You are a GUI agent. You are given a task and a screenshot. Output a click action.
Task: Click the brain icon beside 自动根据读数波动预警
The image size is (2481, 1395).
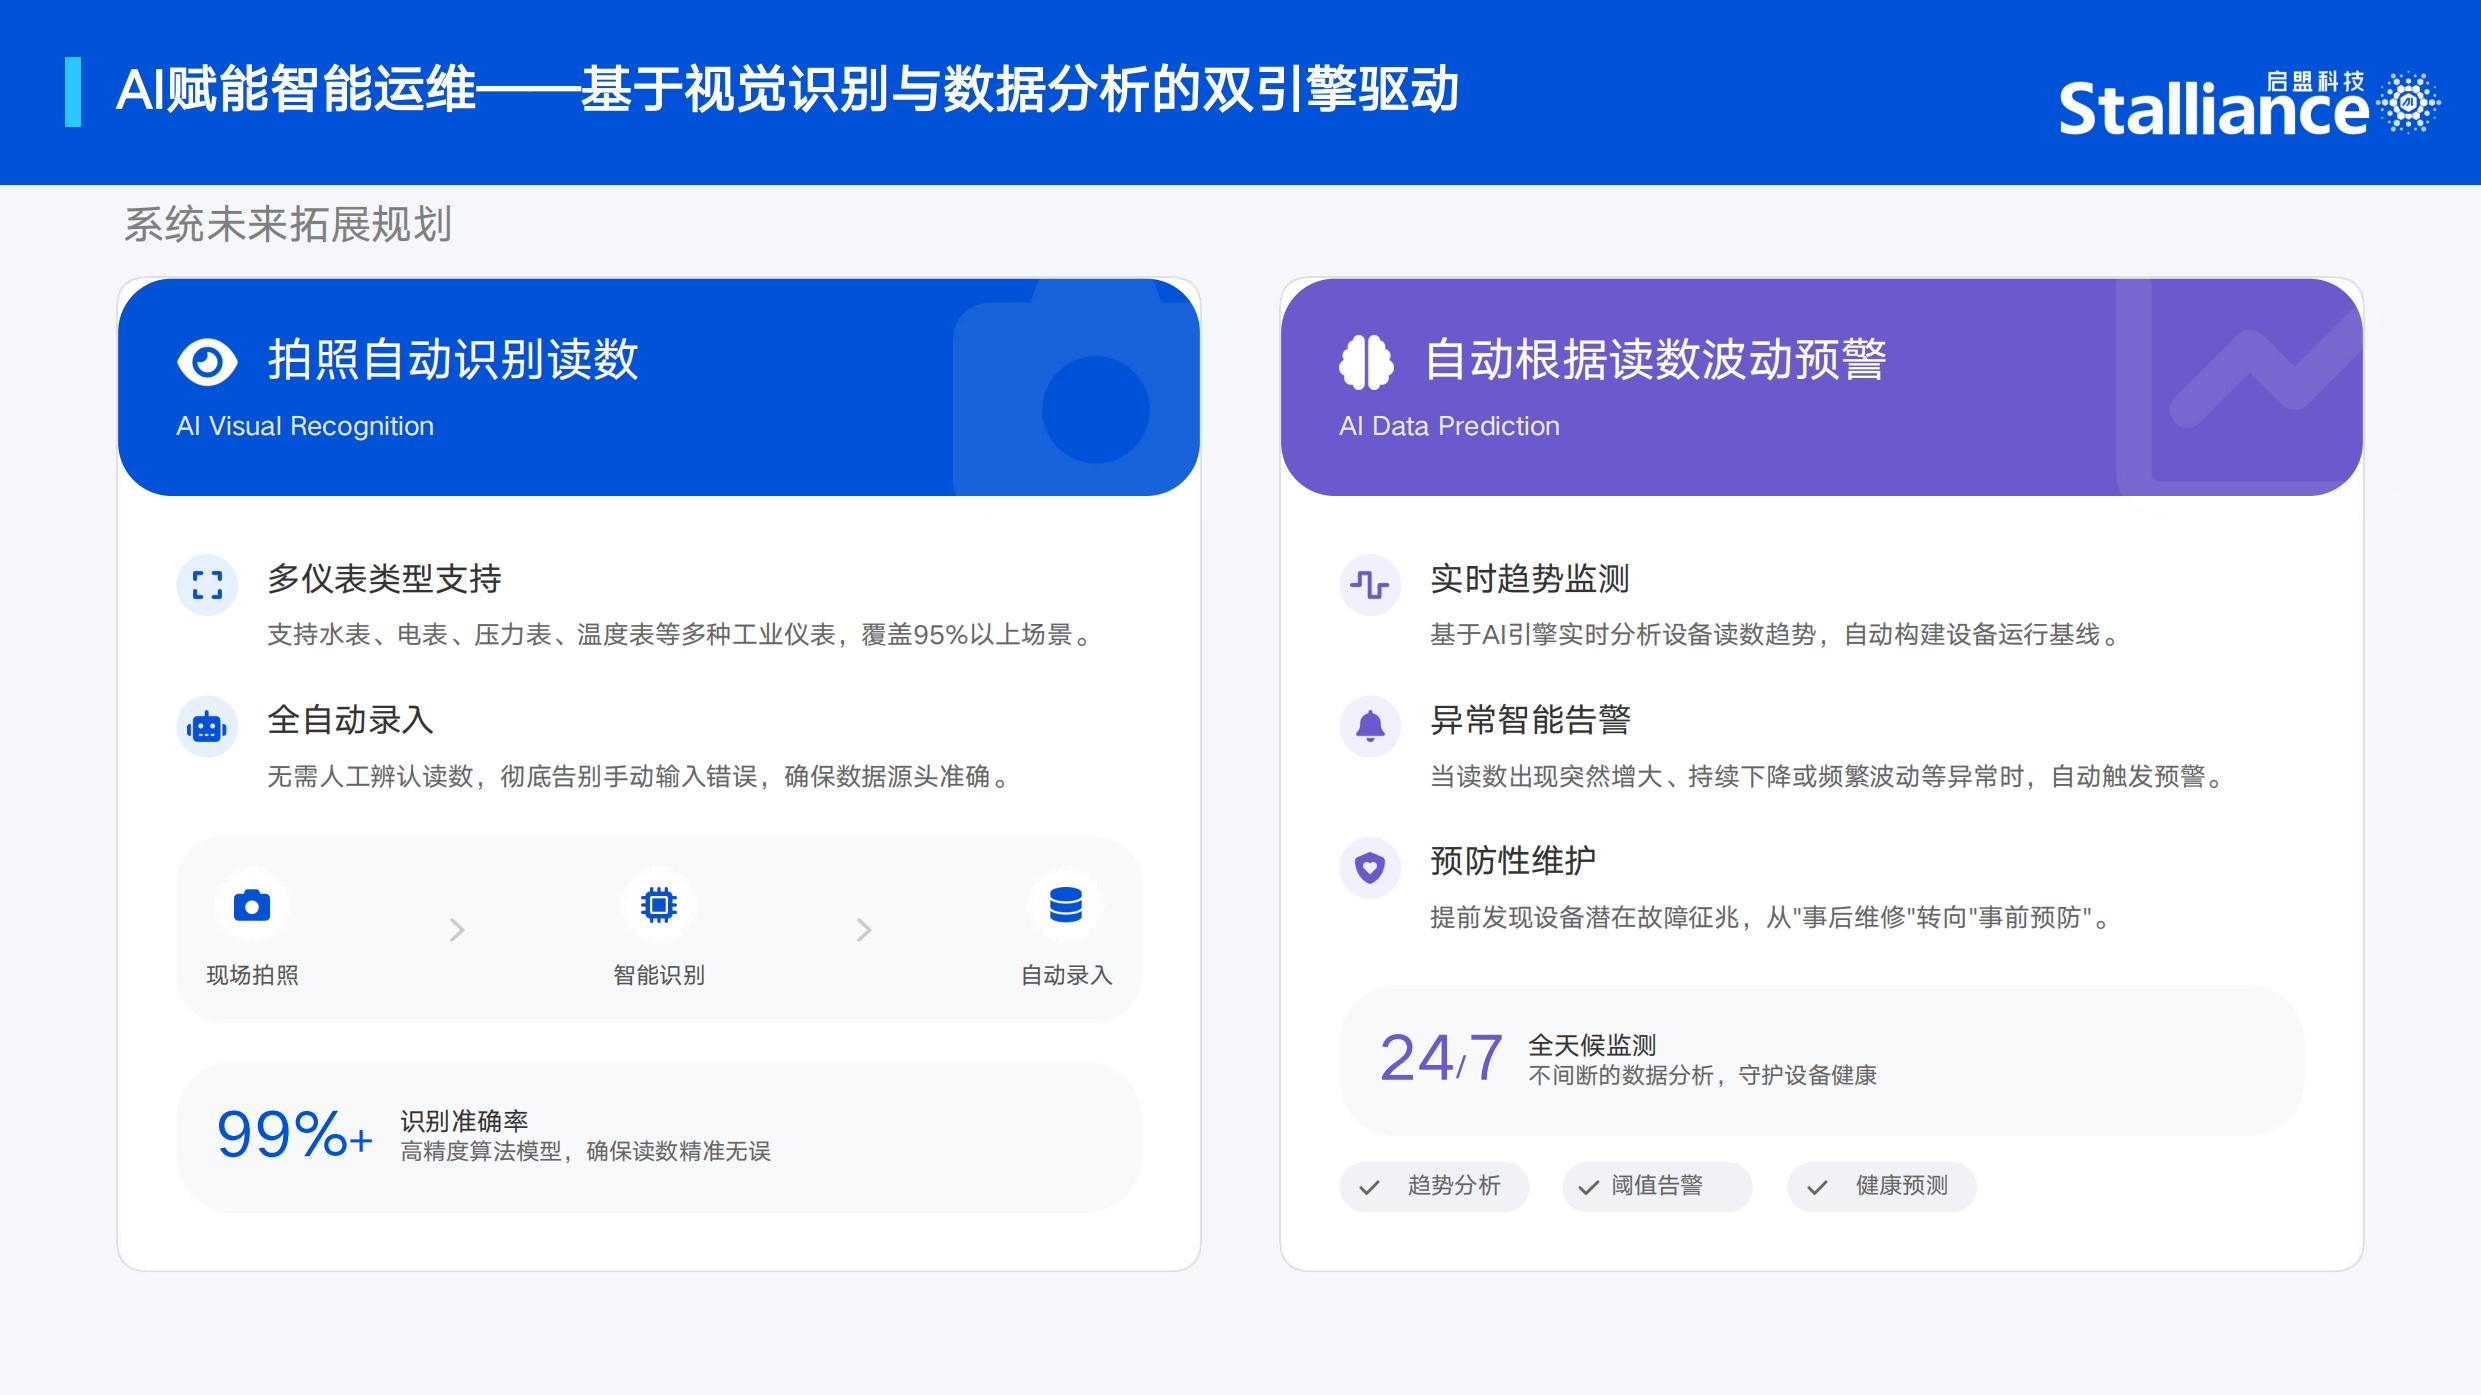click(x=1366, y=361)
